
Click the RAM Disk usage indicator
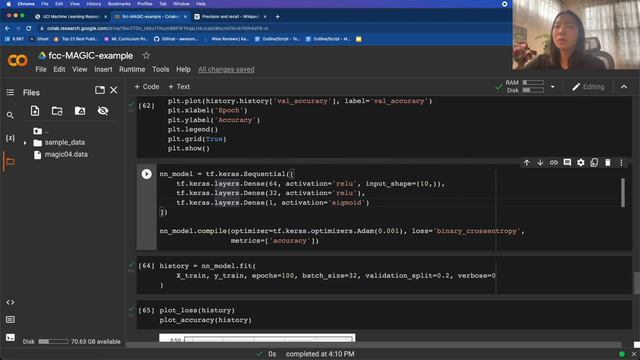(x=524, y=87)
